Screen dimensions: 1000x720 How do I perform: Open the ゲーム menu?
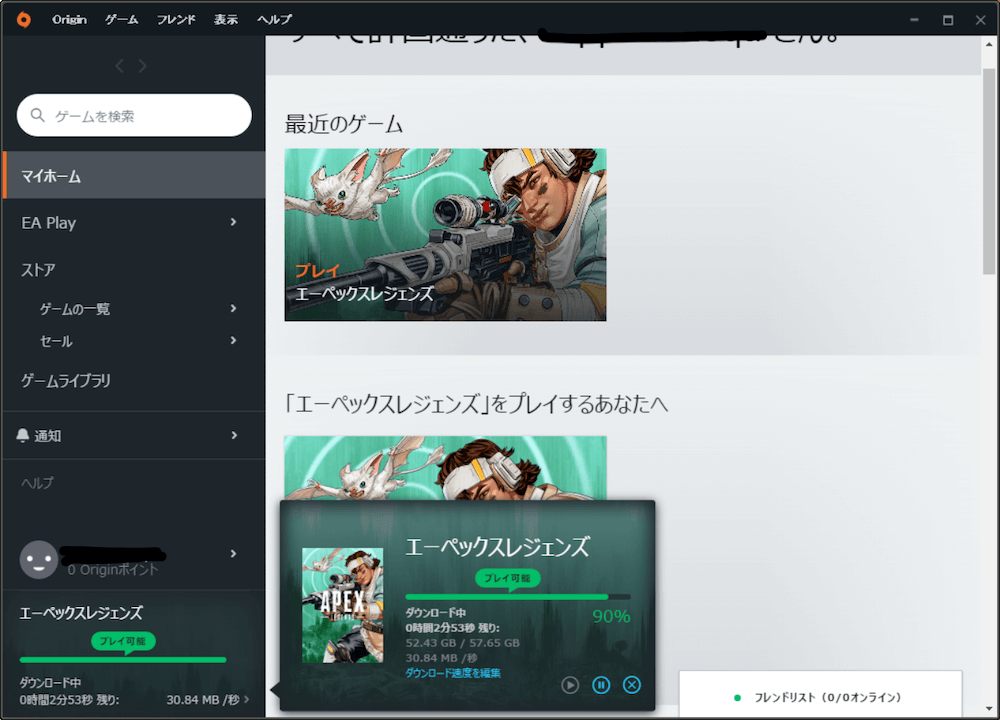(x=120, y=18)
